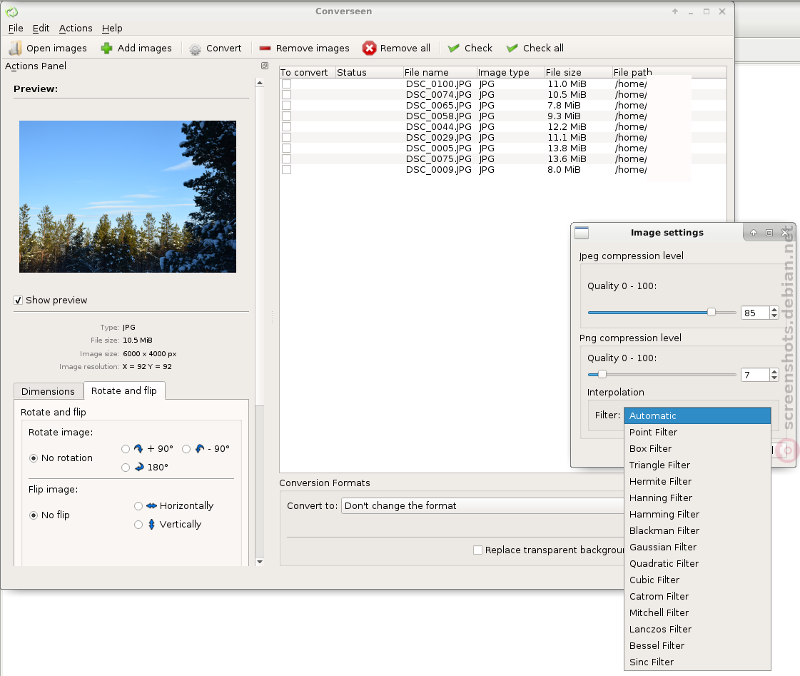This screenshot has height=676, width=800.
Task: Select Mitchell Filter option
Action: coord(697,613)
